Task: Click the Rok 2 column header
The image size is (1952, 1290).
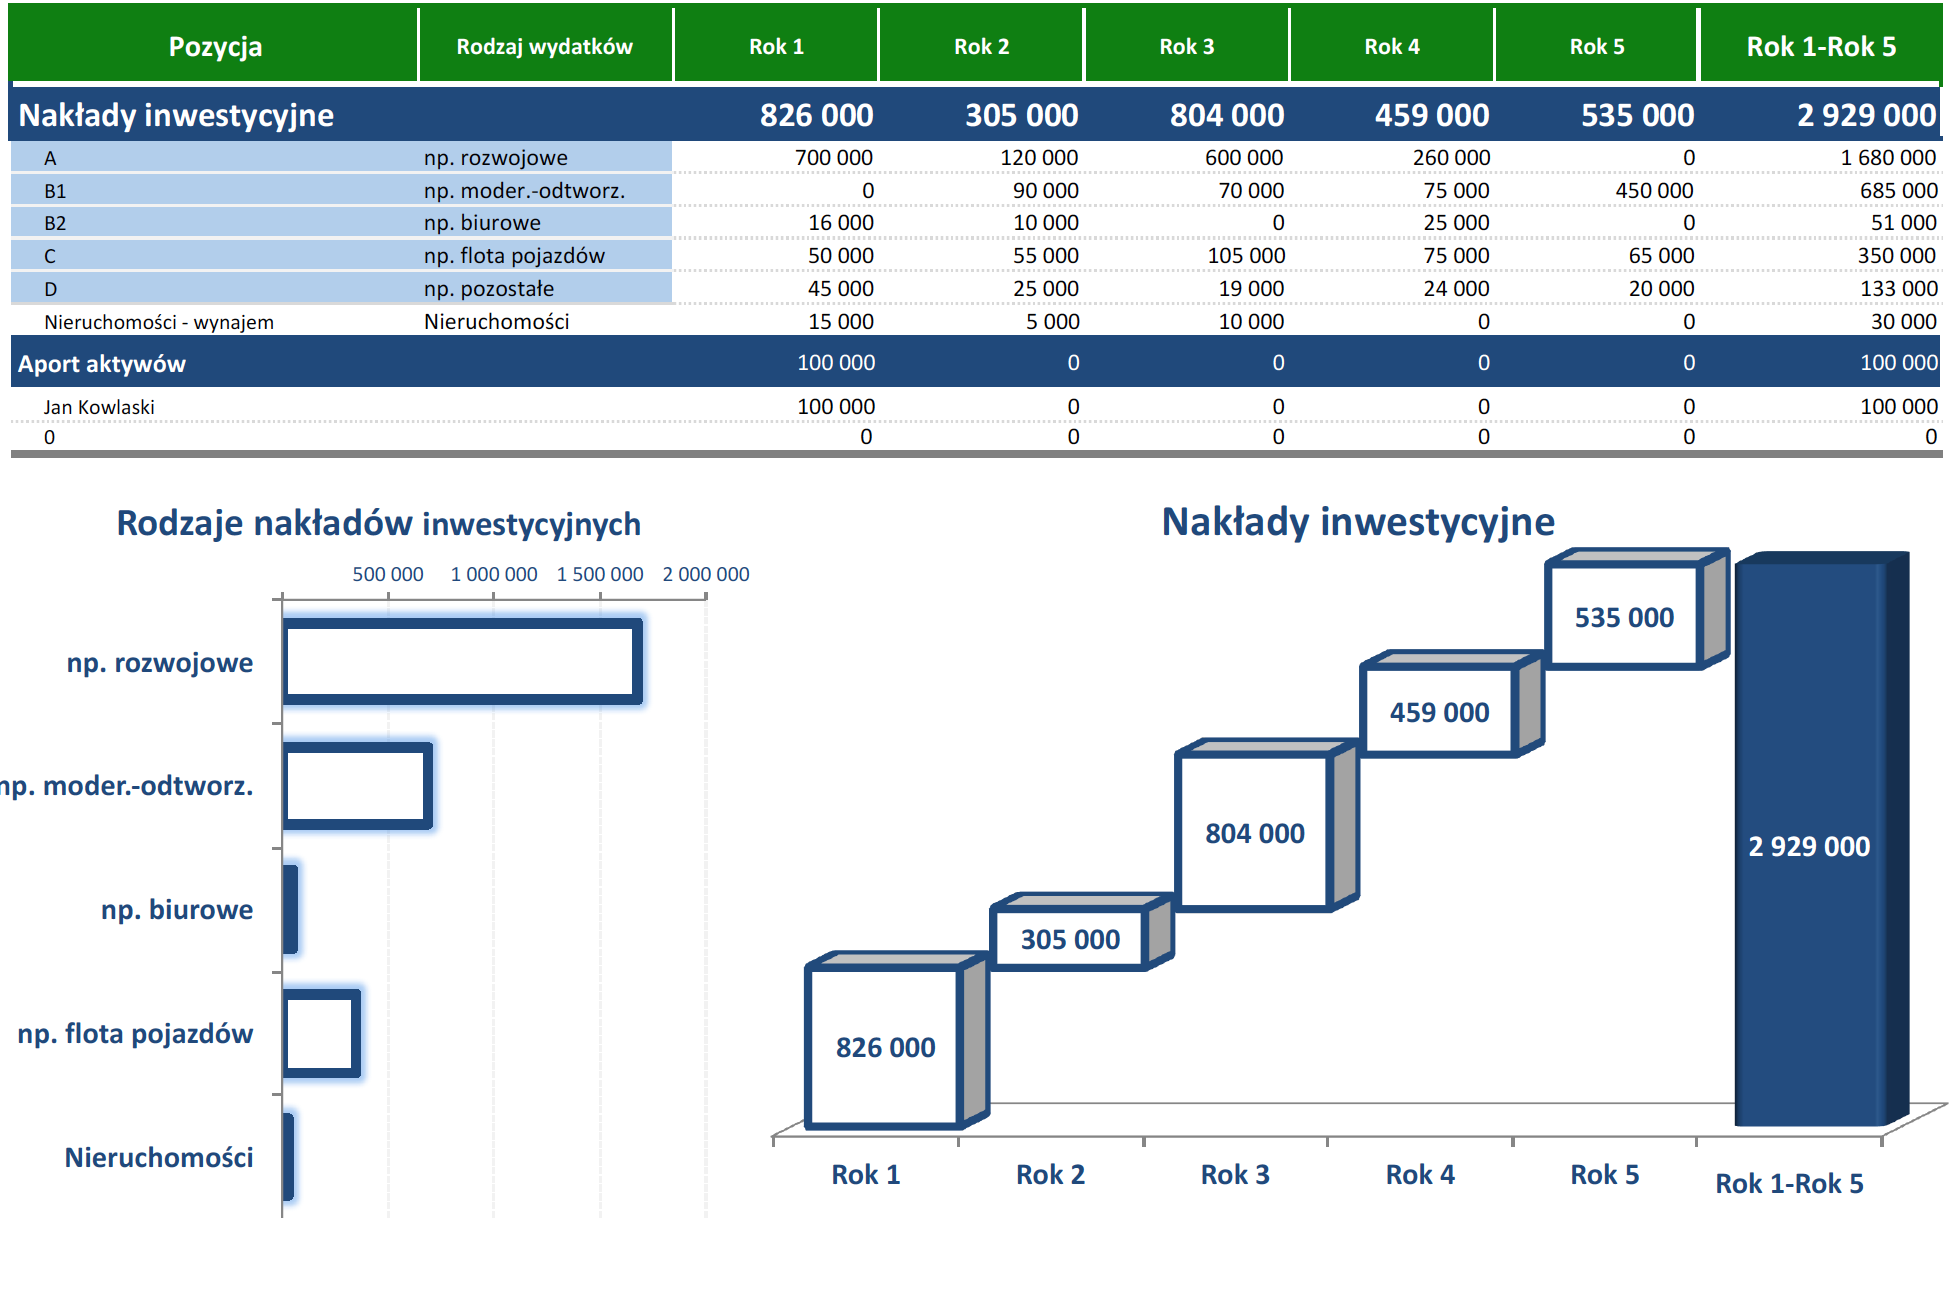Action: pyautogui.click(x=981, y=46)
